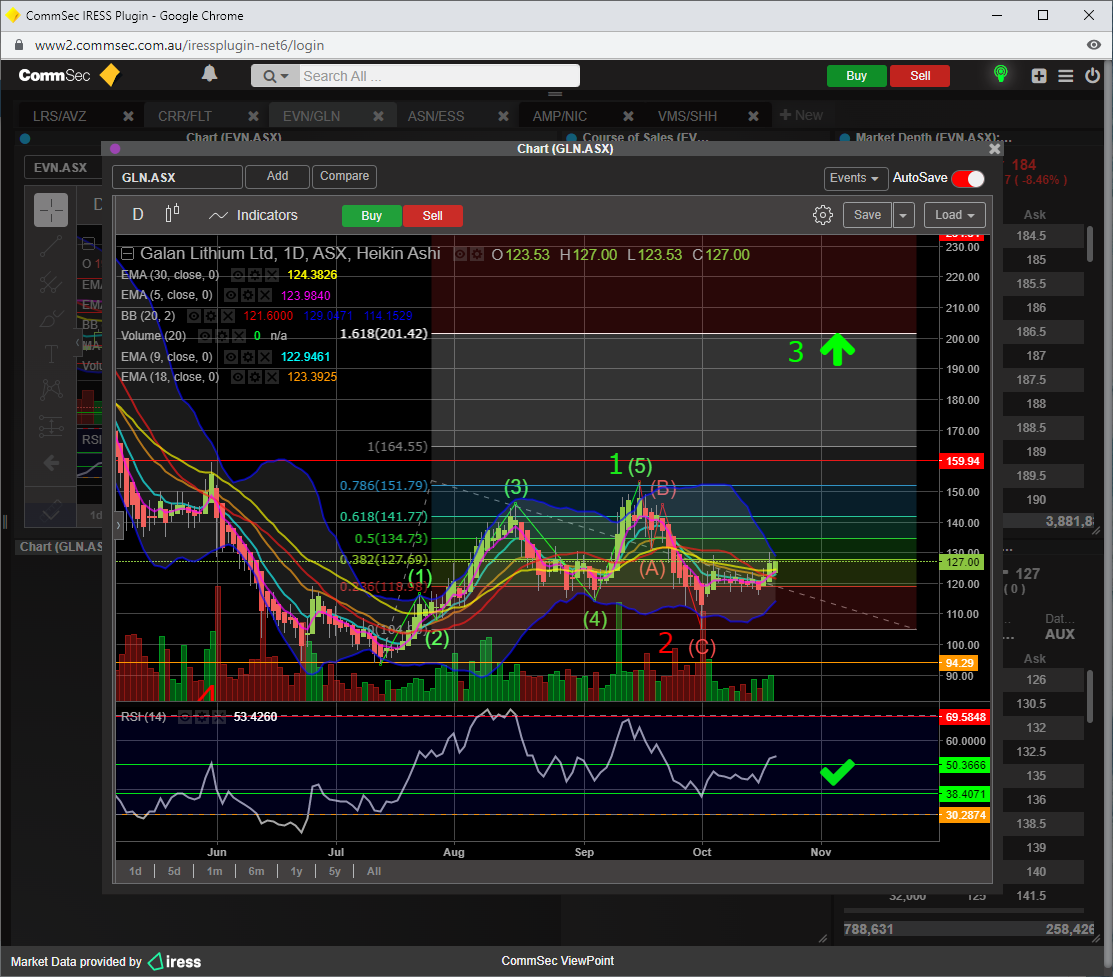Open the search type dropdown in Search All
The height and width of the screenshot is (977, 1113).
click(275, 76)
